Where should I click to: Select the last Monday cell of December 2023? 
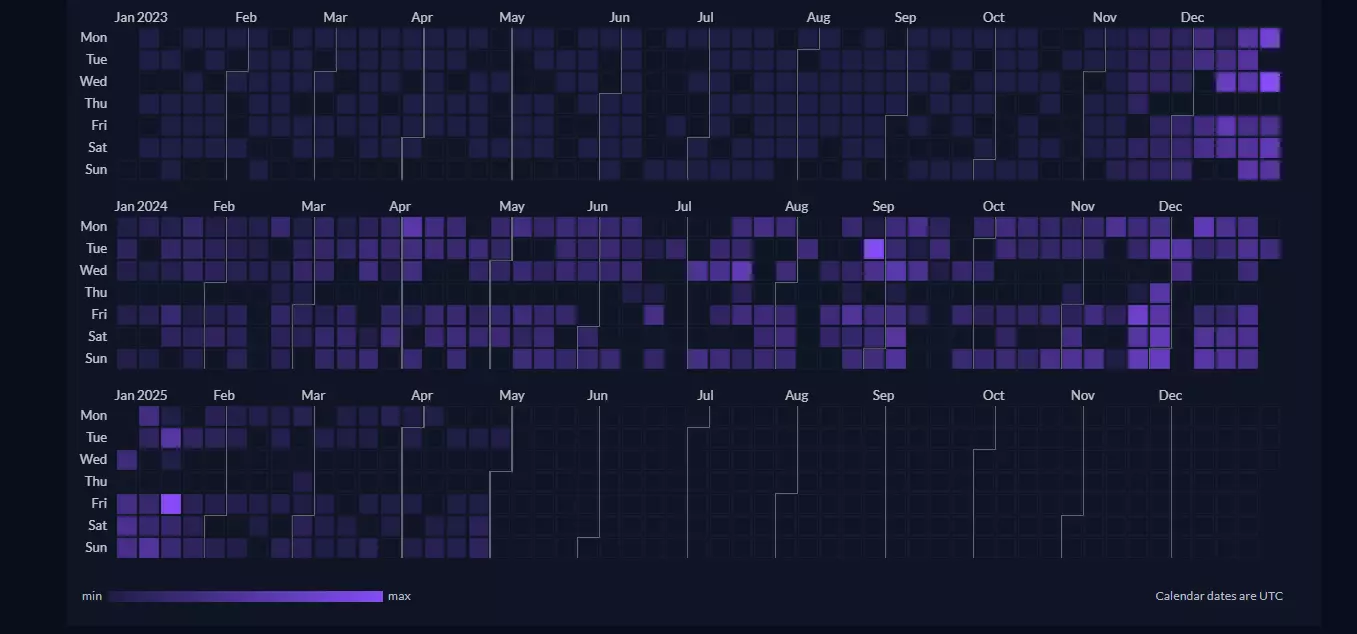(1270, 37)
